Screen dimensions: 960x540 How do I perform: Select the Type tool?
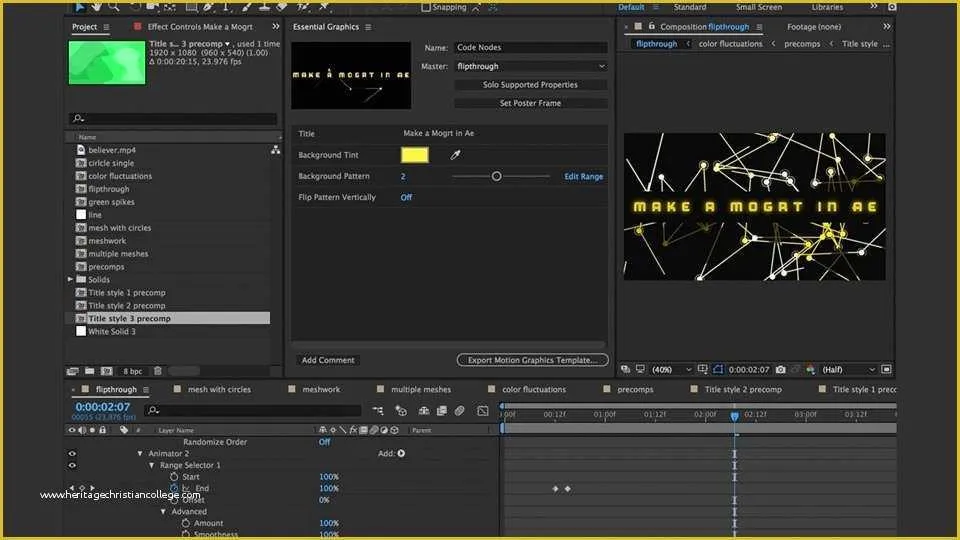tap(226, 7)
